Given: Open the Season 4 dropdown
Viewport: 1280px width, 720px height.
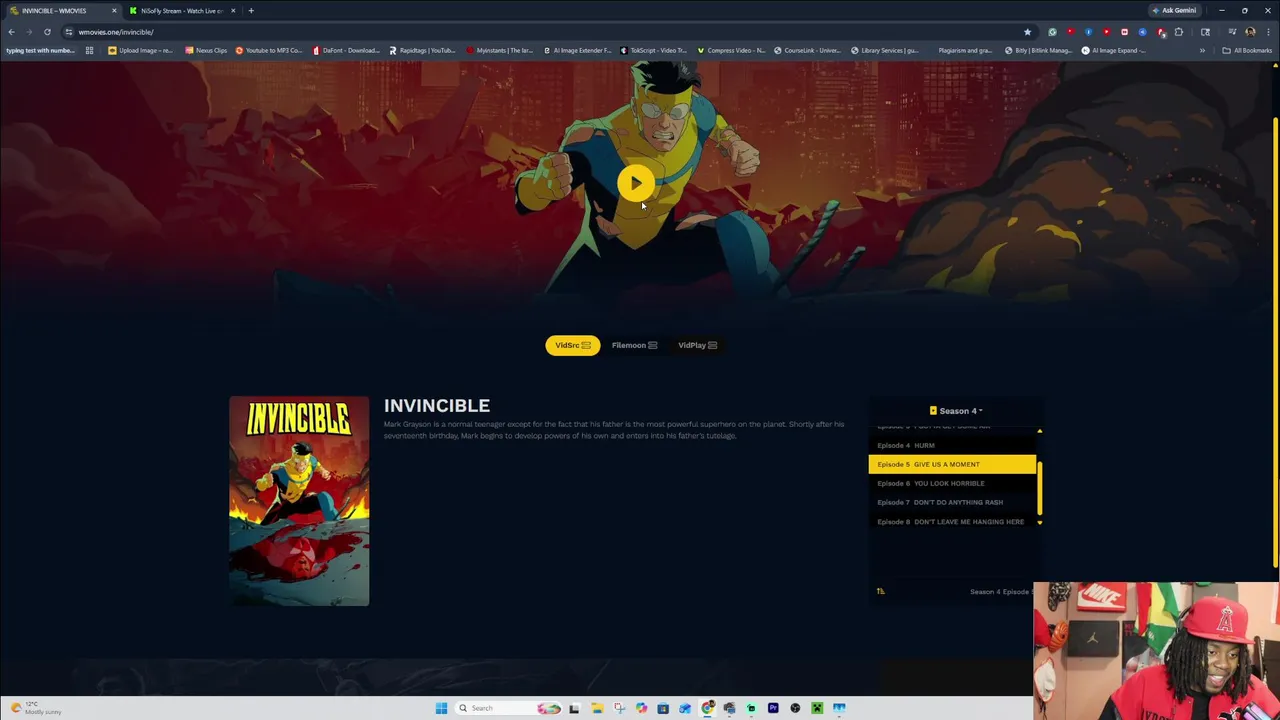Looking at the screenshot, I should coord(956,411).
